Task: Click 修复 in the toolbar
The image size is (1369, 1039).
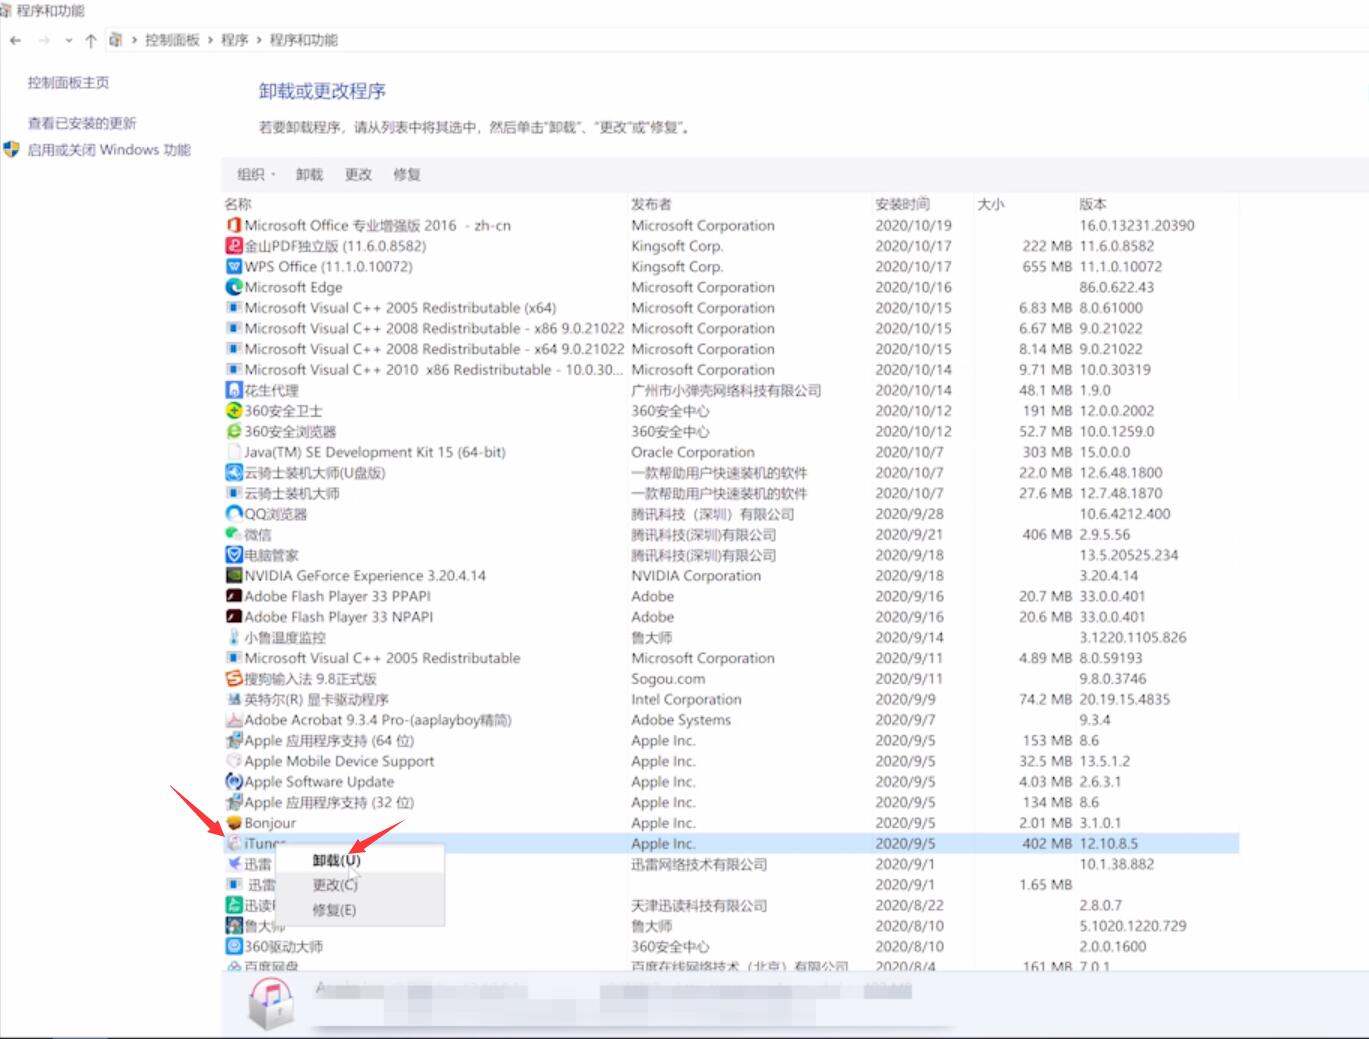Action: click(x=407, y=174)
